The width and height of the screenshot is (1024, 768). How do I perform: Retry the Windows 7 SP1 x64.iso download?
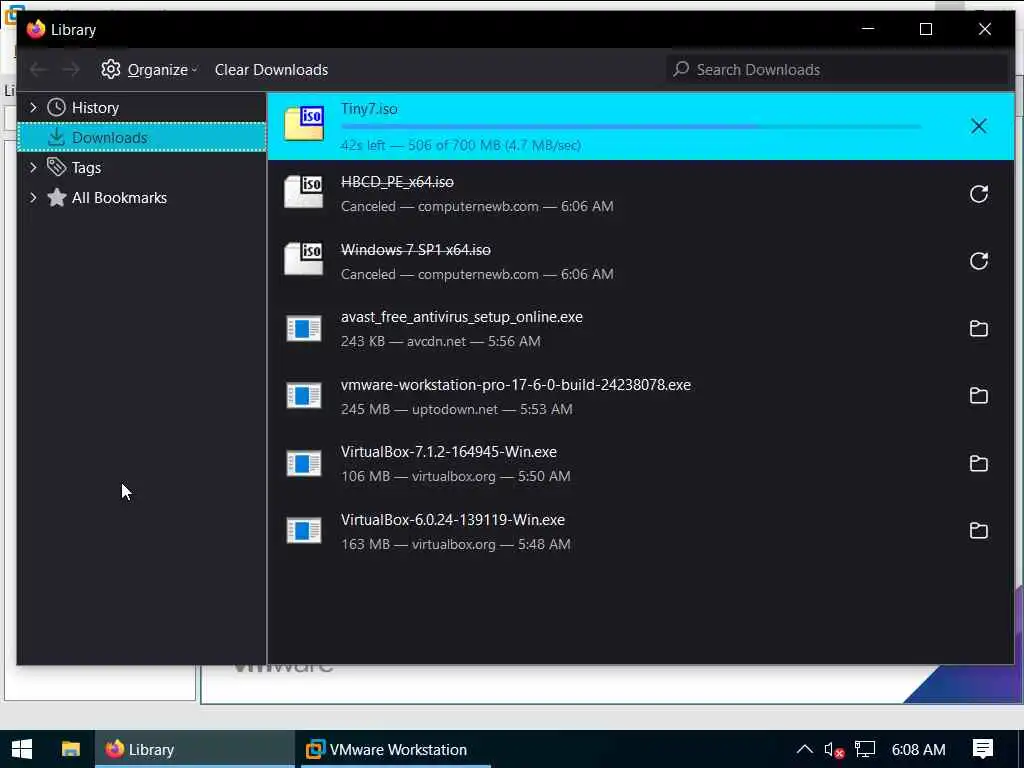(x=978, y=261)
